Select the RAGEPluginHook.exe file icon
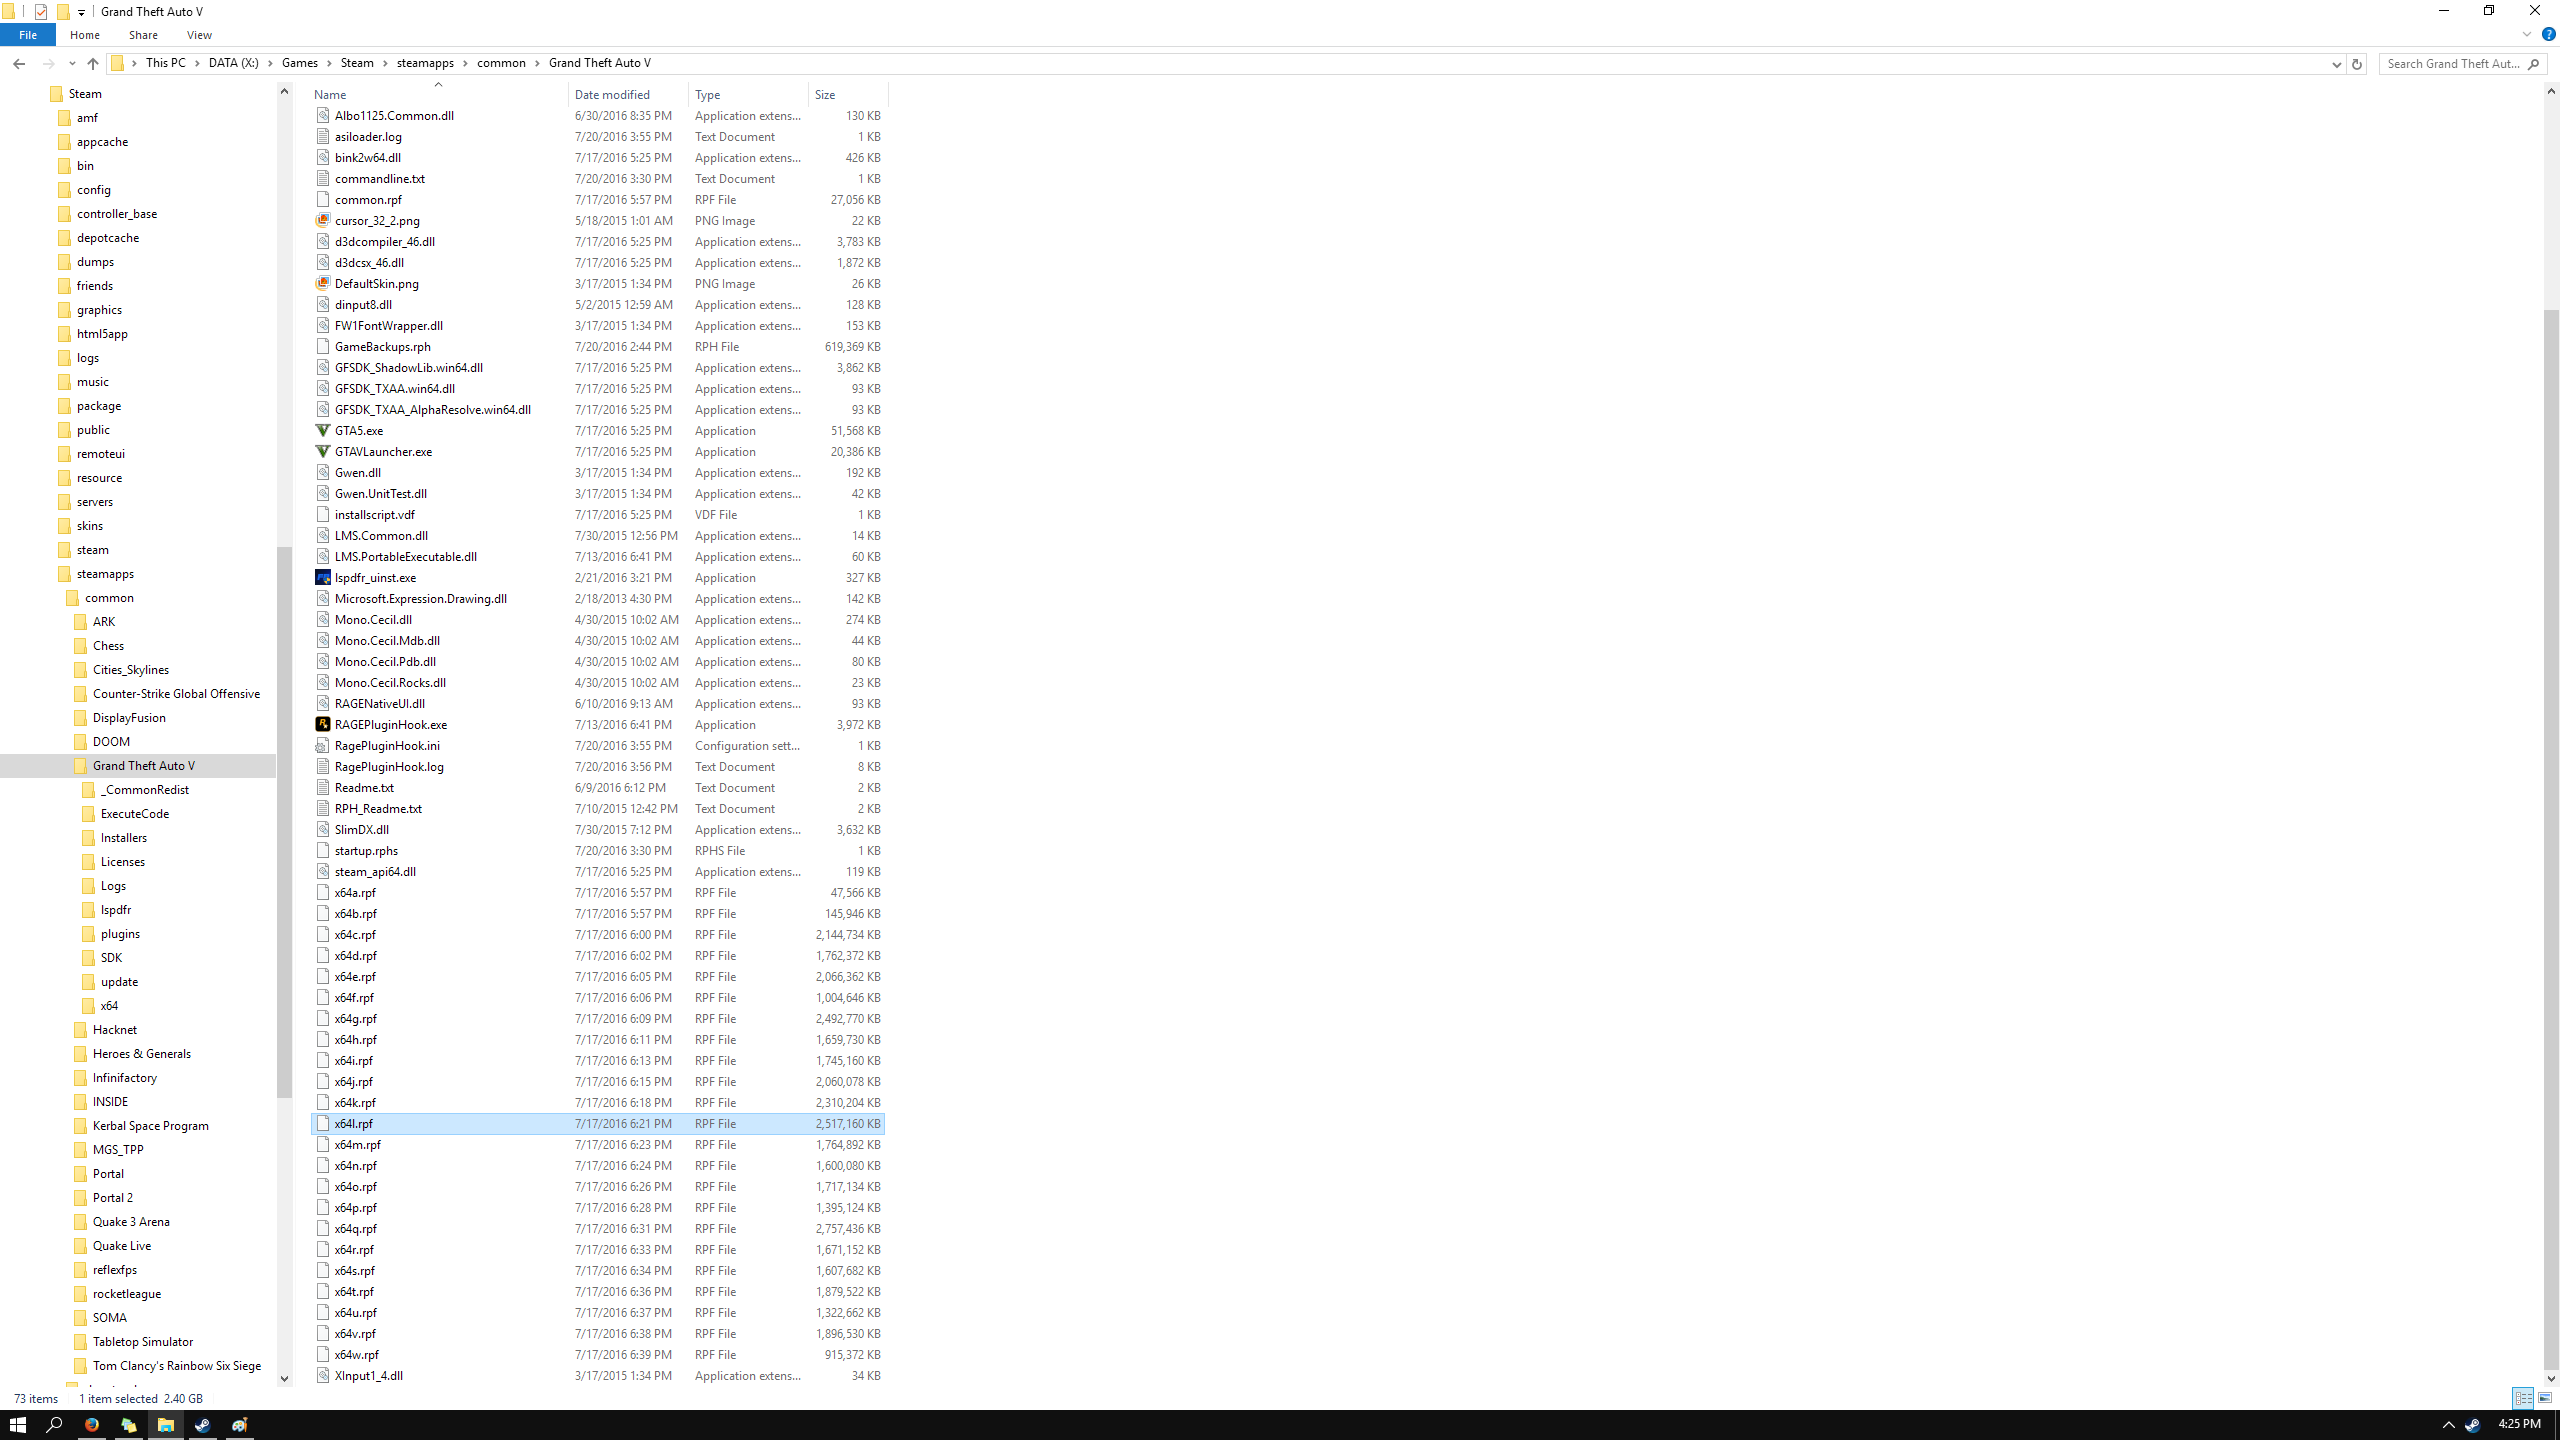The height and width of the screenshot is (1440, 2560). (x=322, y=724)
